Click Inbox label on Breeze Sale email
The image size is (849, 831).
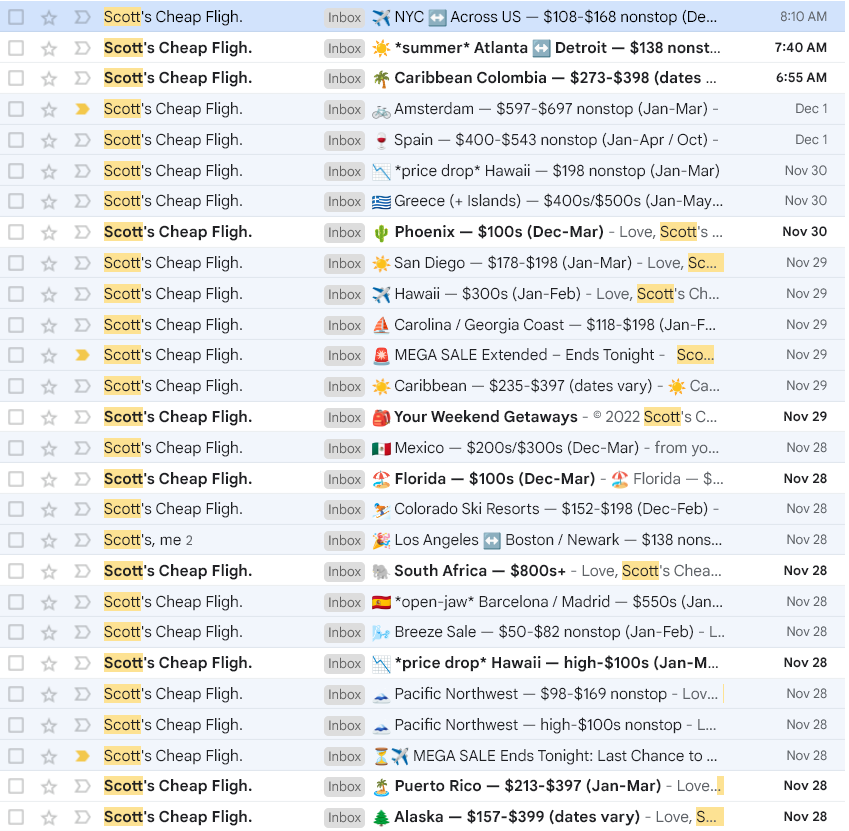click(x=344, y=632)
